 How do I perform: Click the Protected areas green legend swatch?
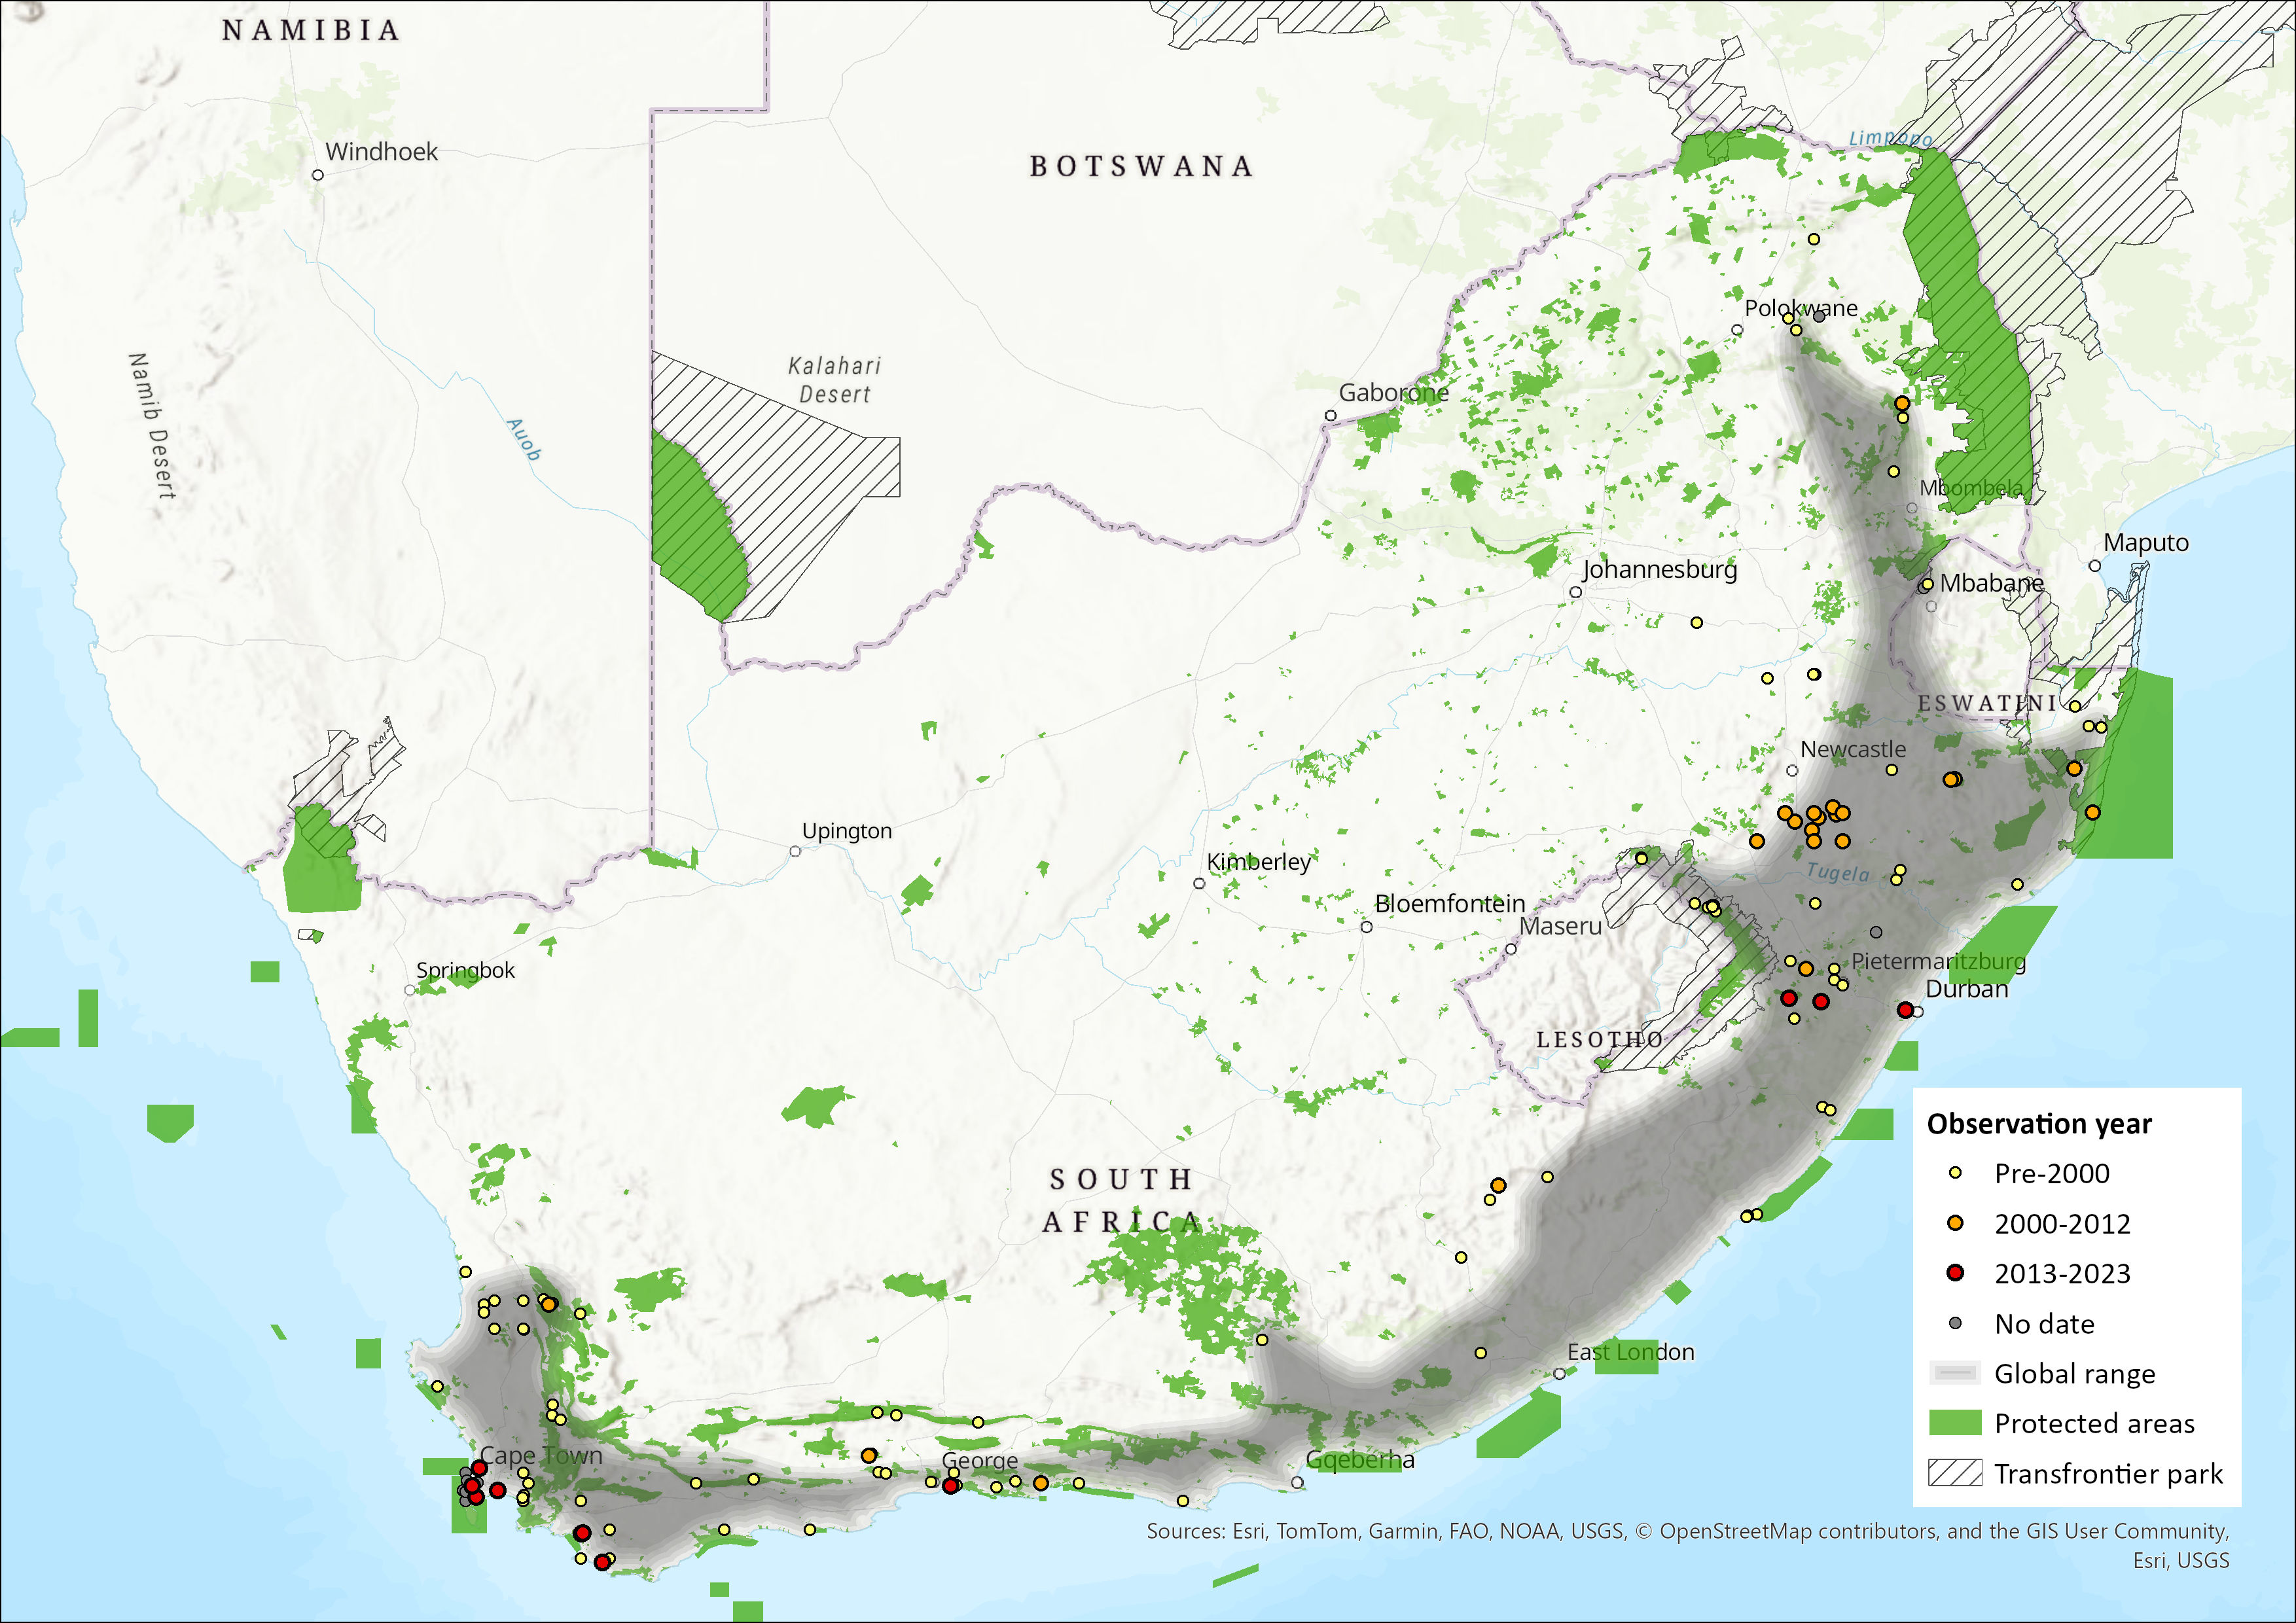pos(1954,1423)
